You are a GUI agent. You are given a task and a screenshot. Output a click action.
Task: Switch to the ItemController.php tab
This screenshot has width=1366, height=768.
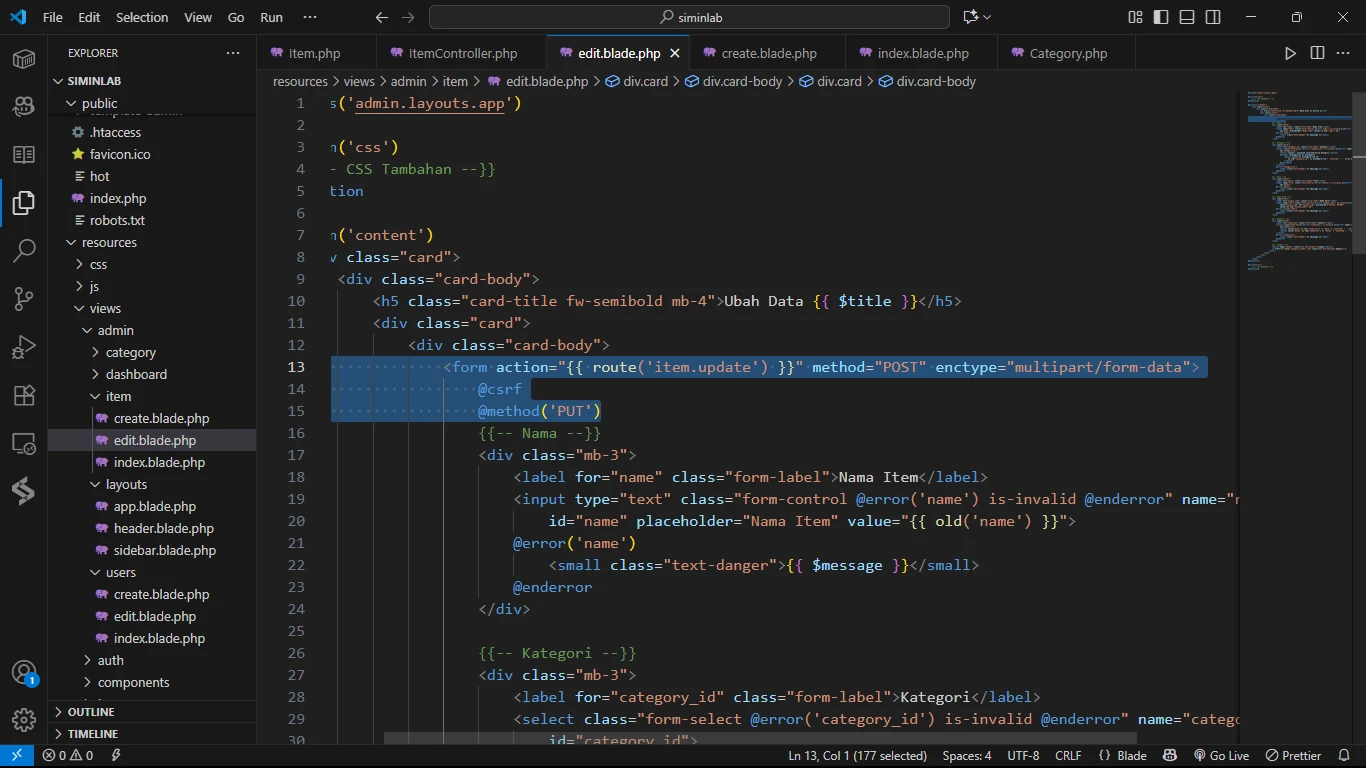(x=462, y=53)
